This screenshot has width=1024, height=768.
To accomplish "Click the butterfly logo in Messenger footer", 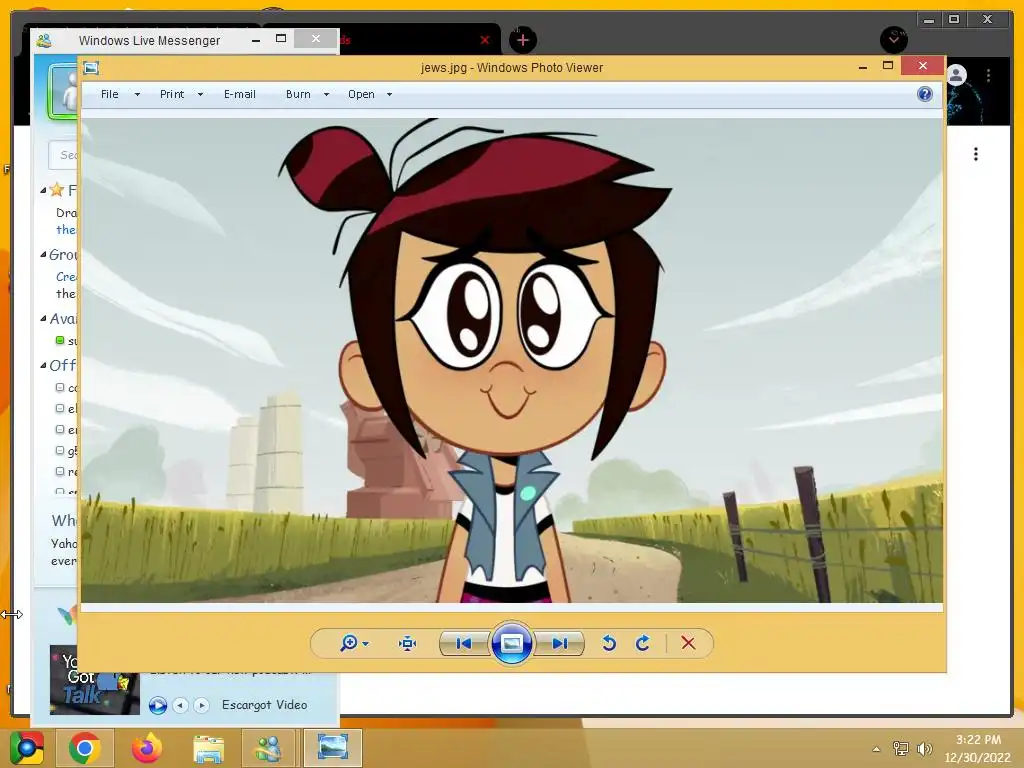I will coord(67,615).
